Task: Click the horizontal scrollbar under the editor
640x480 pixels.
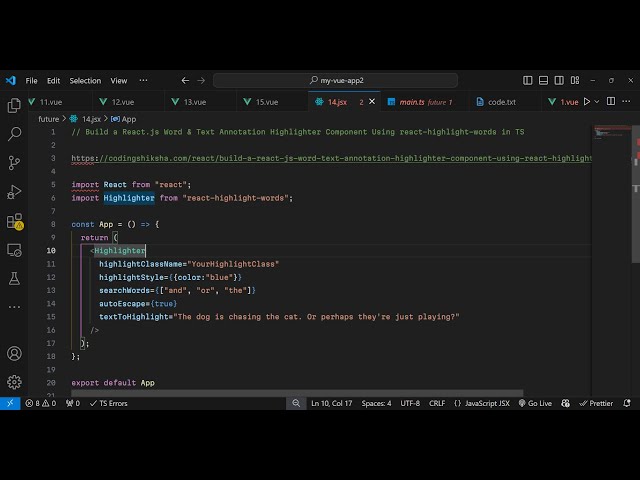Action: [x=300, y=393]
